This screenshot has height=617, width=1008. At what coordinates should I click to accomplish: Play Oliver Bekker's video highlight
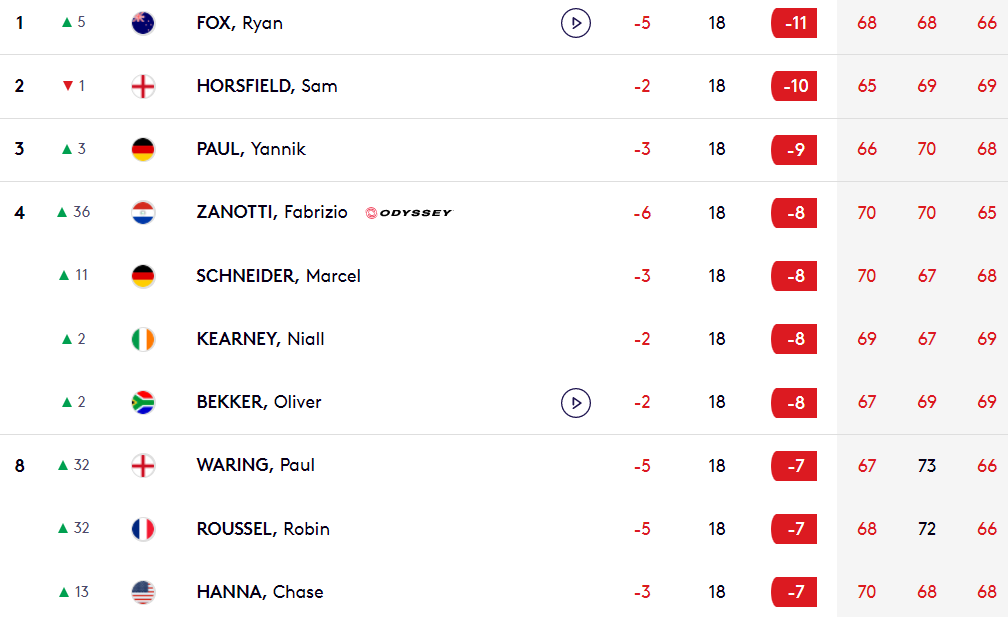(x=575, y=403)
